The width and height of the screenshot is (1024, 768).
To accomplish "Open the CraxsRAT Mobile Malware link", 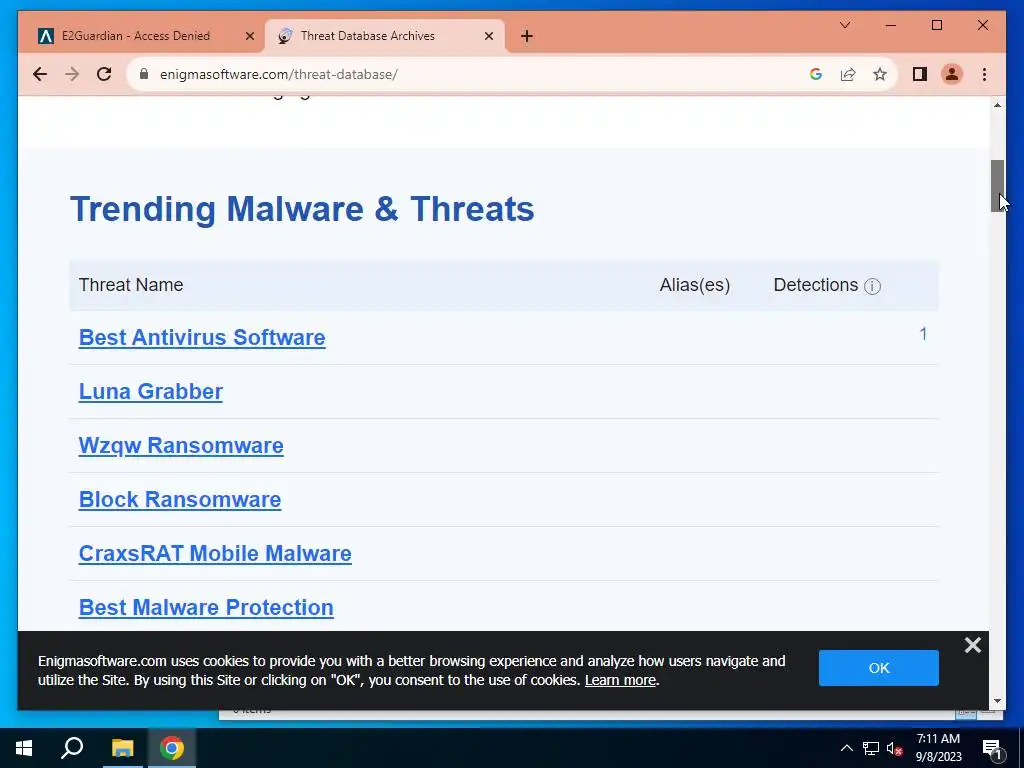I will click(215, 554).
